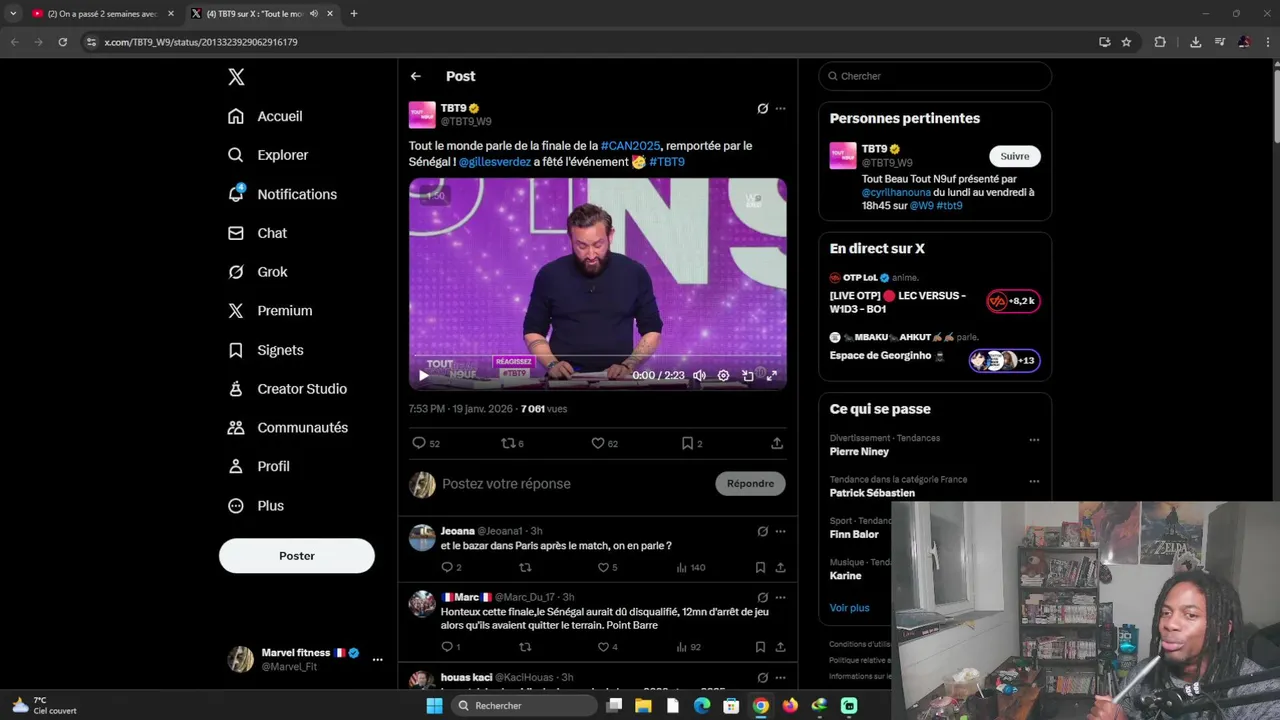Open Profil page

(x=258, y=466)
